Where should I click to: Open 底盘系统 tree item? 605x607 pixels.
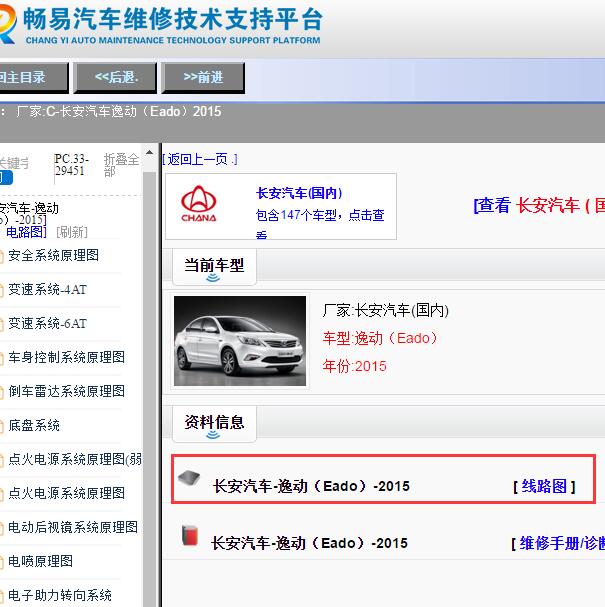pos(34,425)
